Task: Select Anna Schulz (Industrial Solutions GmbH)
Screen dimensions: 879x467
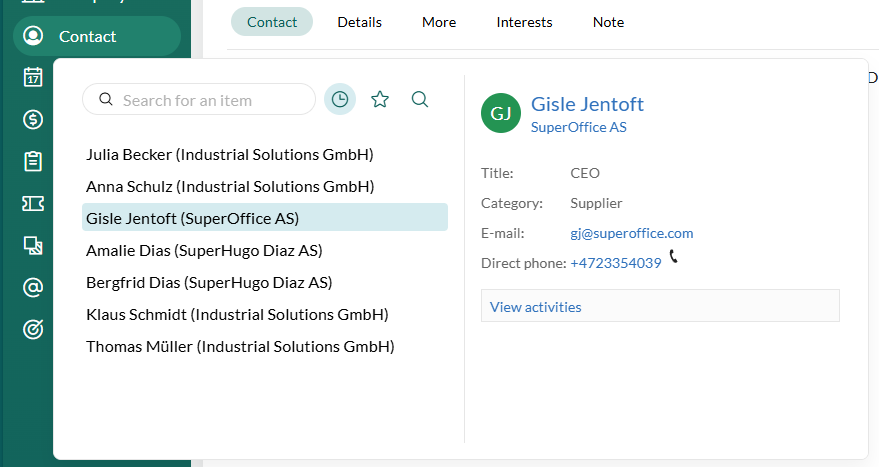Action: point(230,187)
